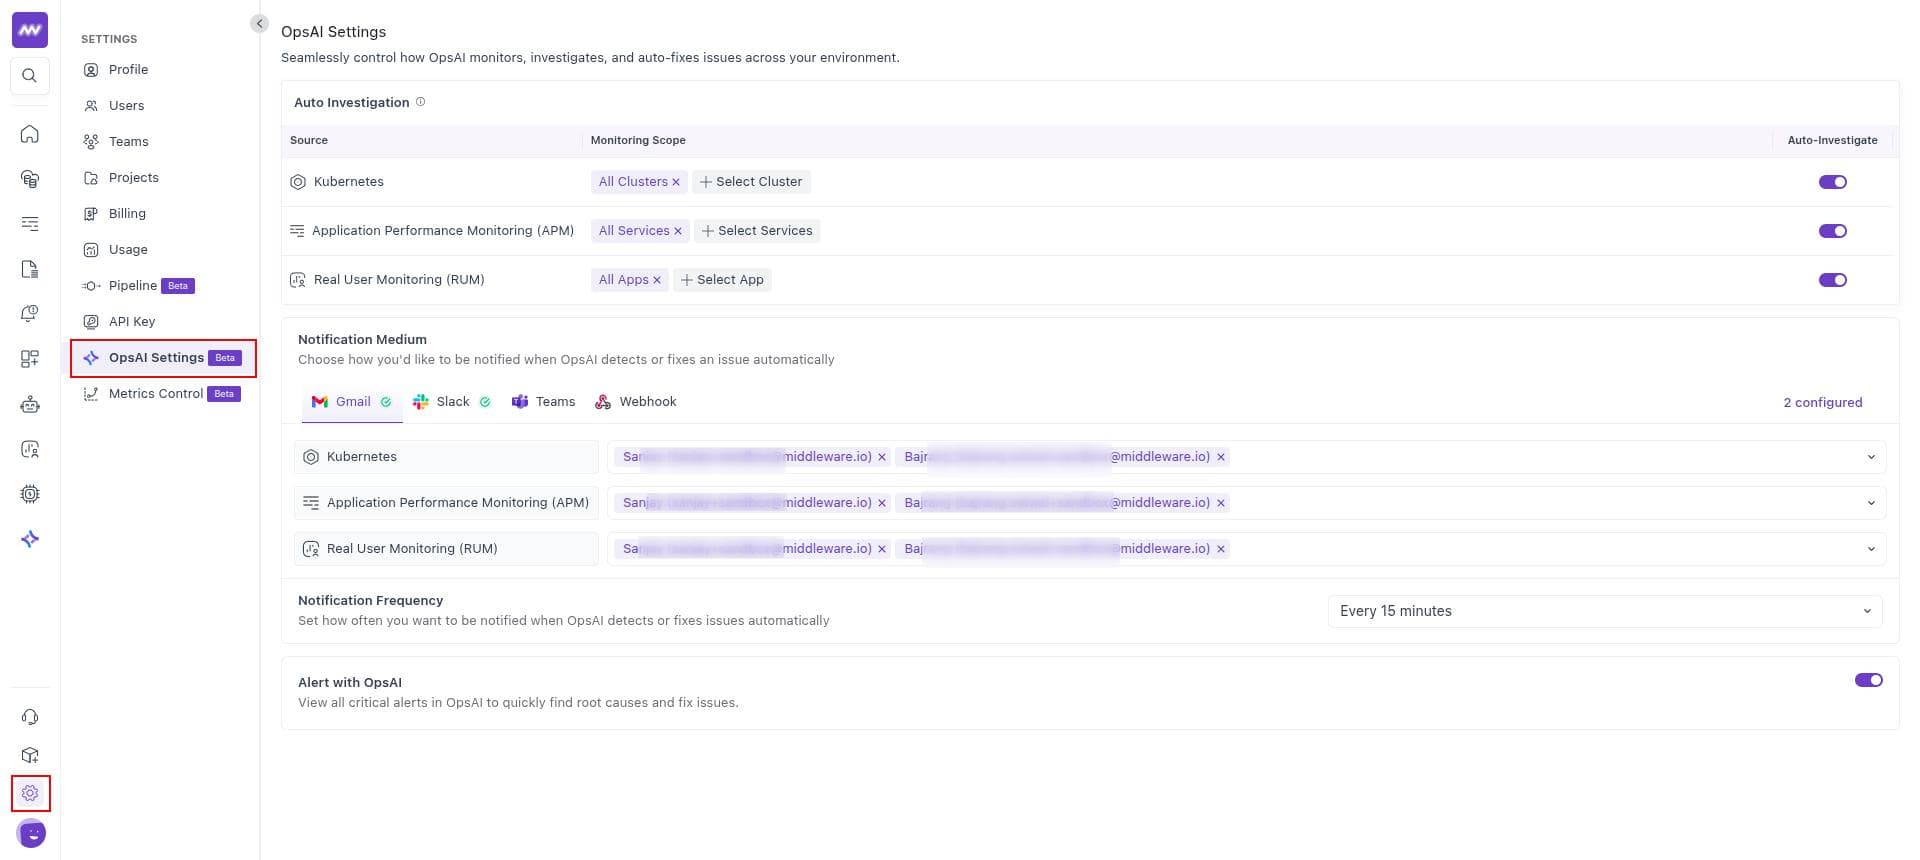This screenshot has width=1920, height=860.
Task: Open the RUM icon in left rail
Action: click(x=30, y=450)
